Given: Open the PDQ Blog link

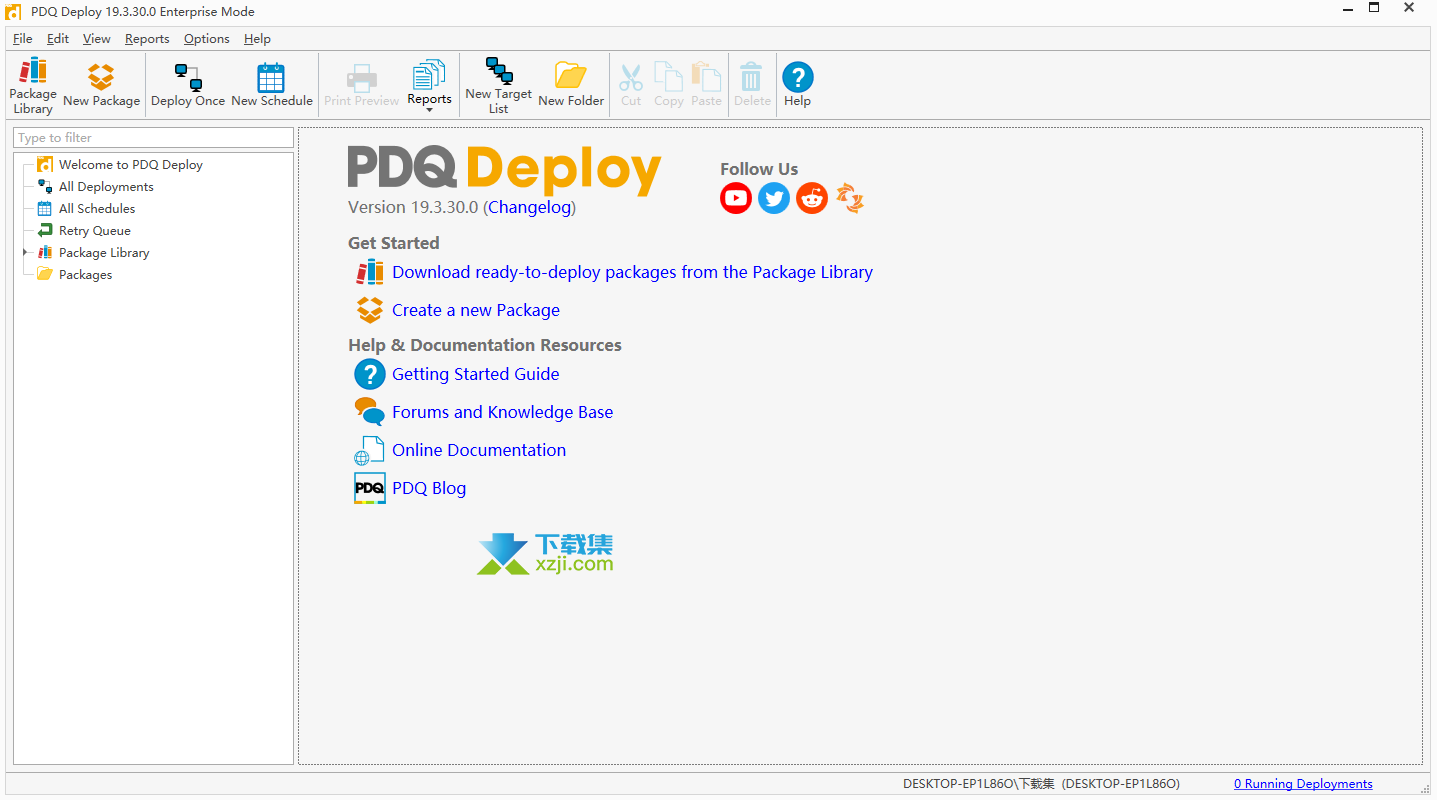Looking at the screenshot, I should coord(429,488).
